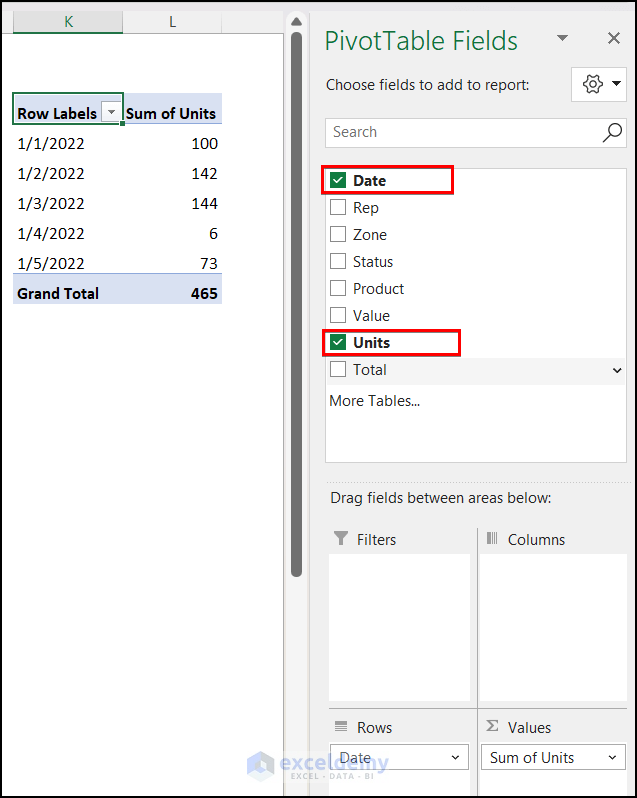Uncheck the Date field checkbox

coord(338,181)
